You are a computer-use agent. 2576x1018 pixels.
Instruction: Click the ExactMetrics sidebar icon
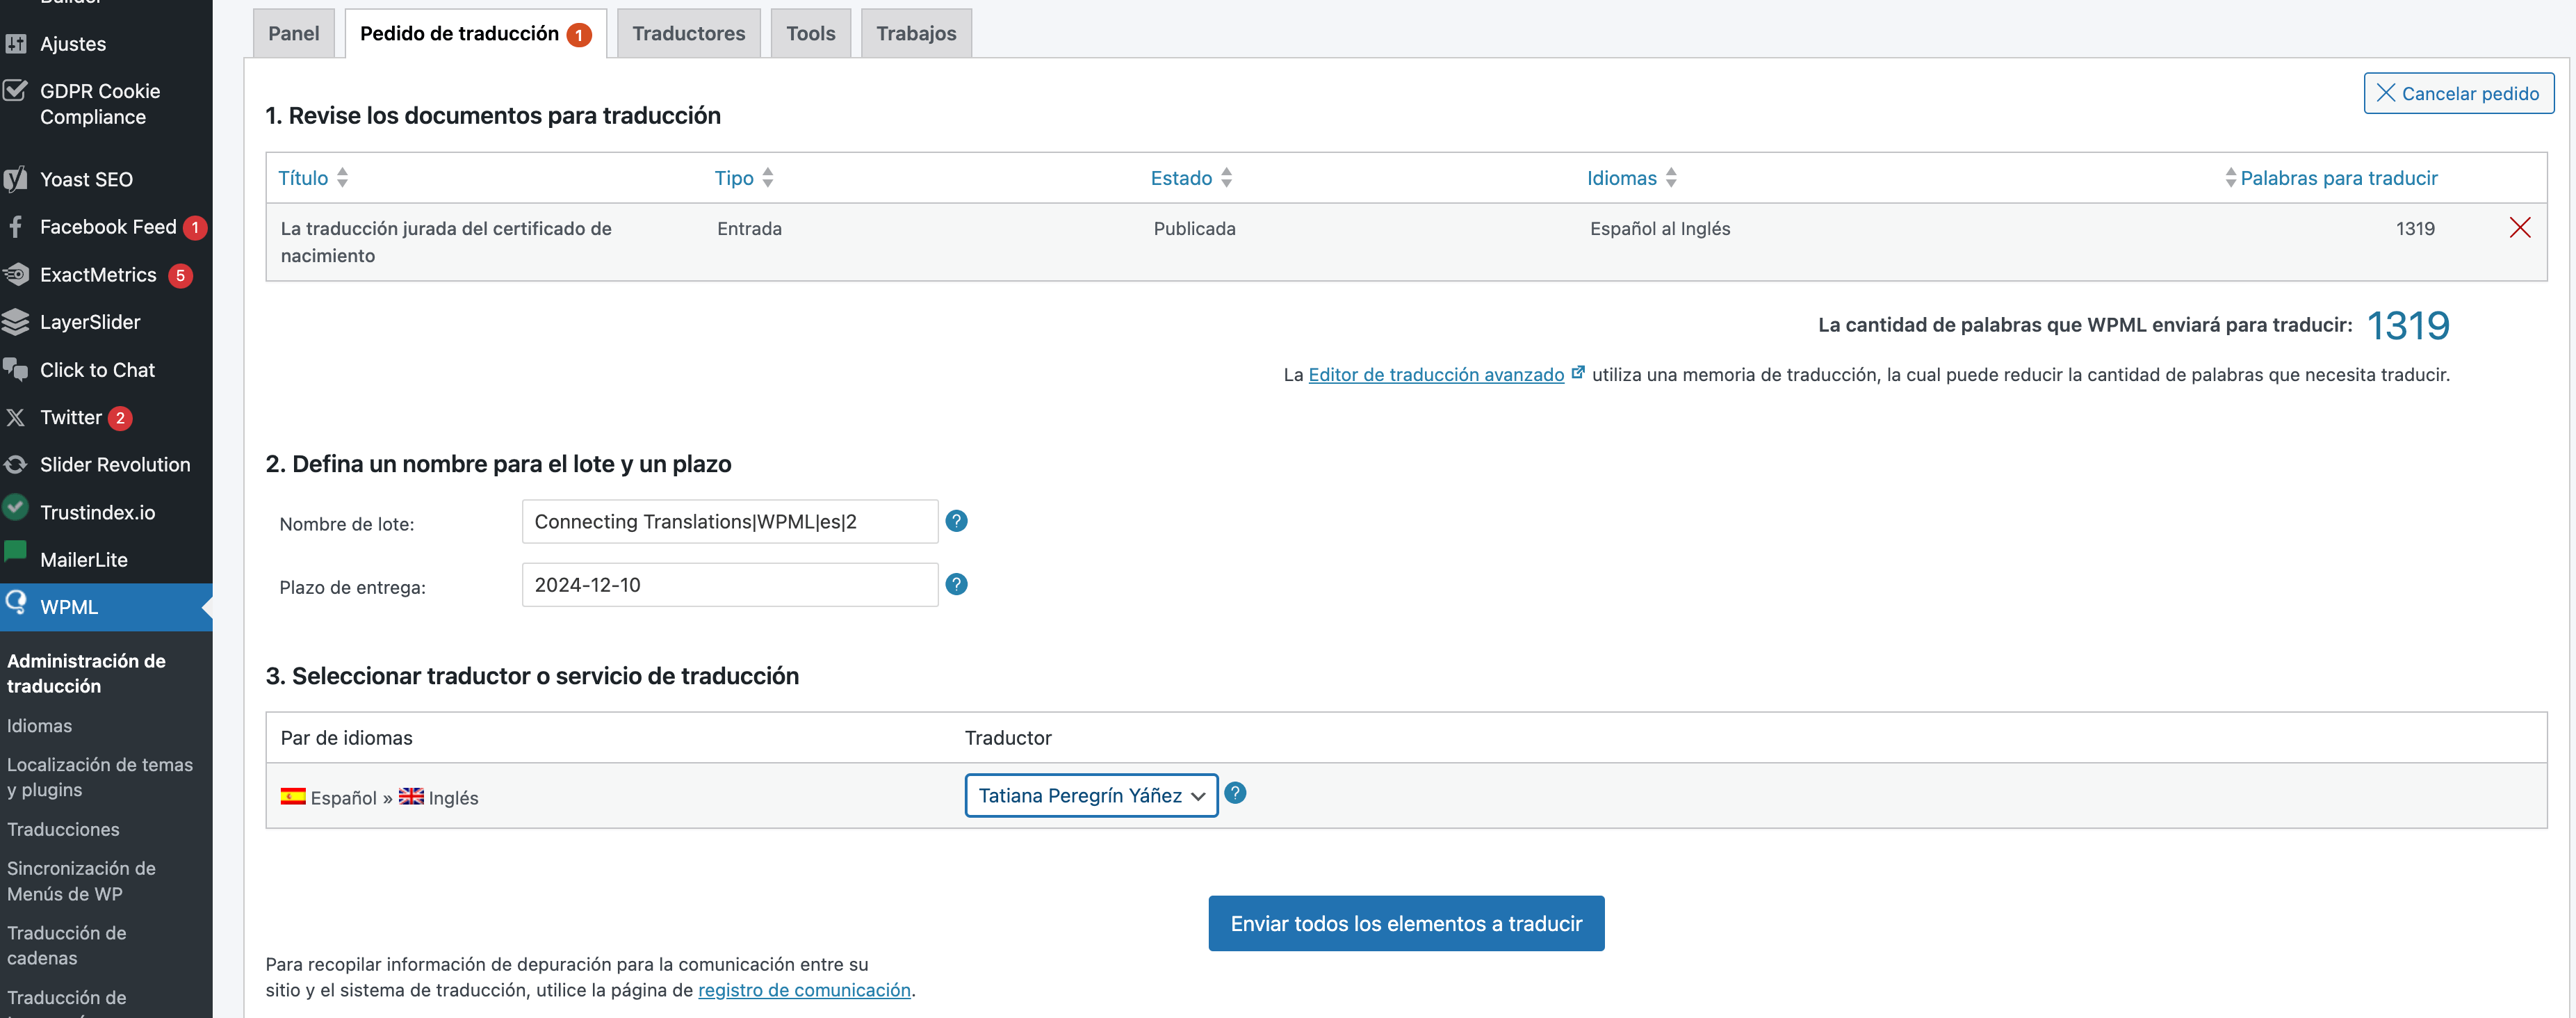(16, 274)
